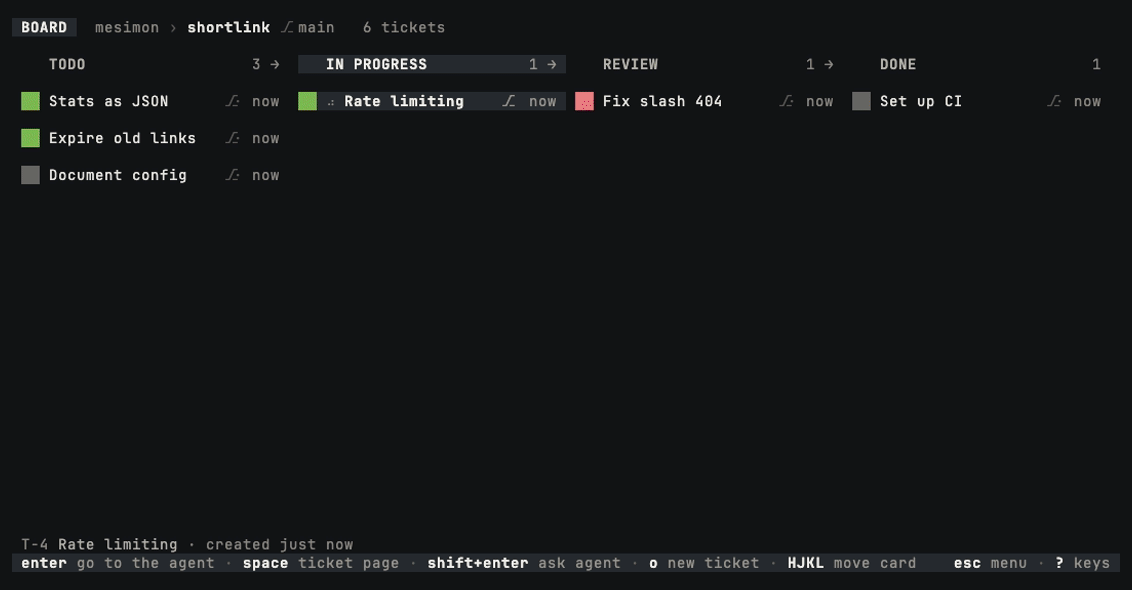Click the red status square beside Fix slash 404
The width and height of the screenshot is (1132, 590).
pos(584,101)
